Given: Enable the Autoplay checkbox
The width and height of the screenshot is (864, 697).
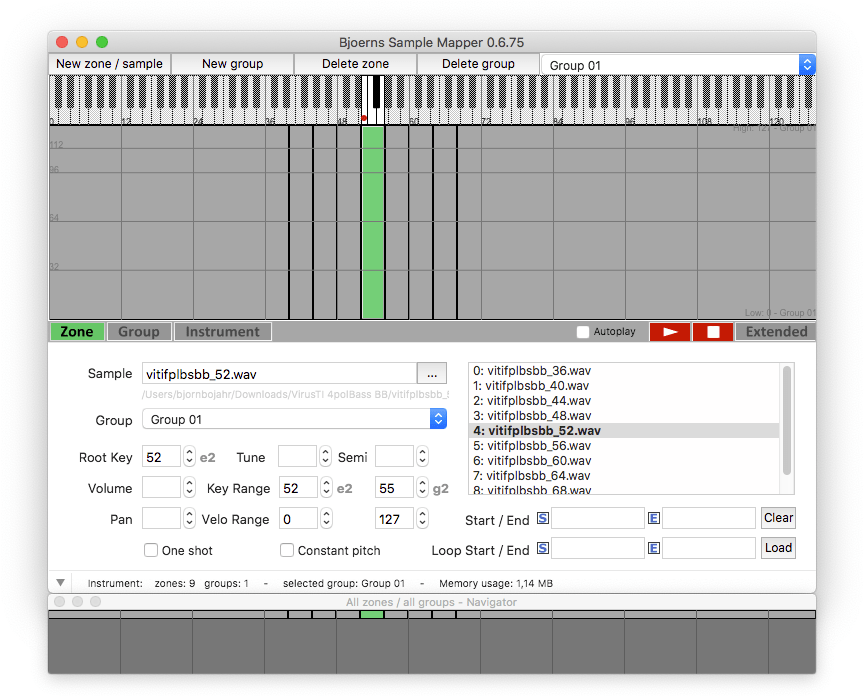Looking at the screenshot, I should tap(582, 332).
